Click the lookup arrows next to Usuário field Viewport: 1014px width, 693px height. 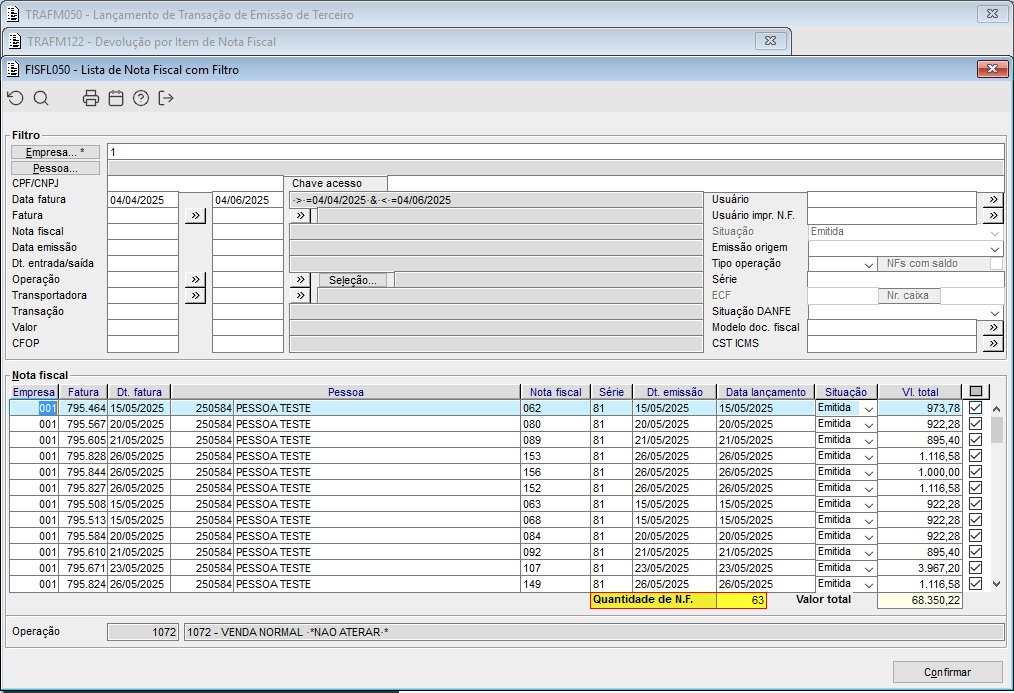tap(992, 200)
